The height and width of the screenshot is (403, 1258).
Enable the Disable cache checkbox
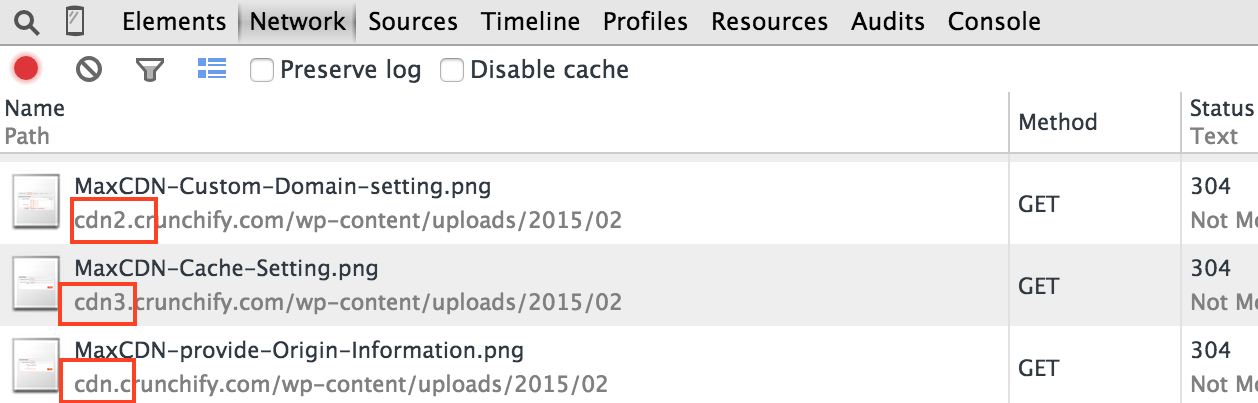coord(452,70)
